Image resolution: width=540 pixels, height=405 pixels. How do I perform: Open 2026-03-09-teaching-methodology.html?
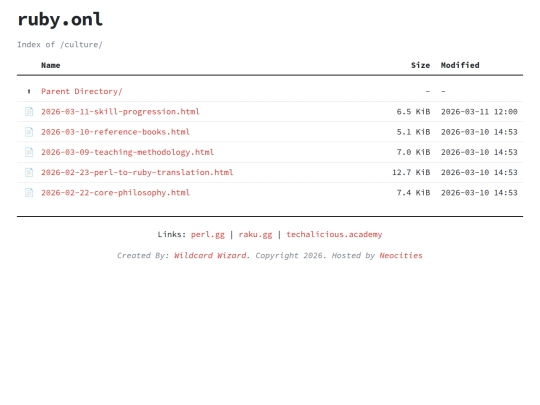coord(127,152)
